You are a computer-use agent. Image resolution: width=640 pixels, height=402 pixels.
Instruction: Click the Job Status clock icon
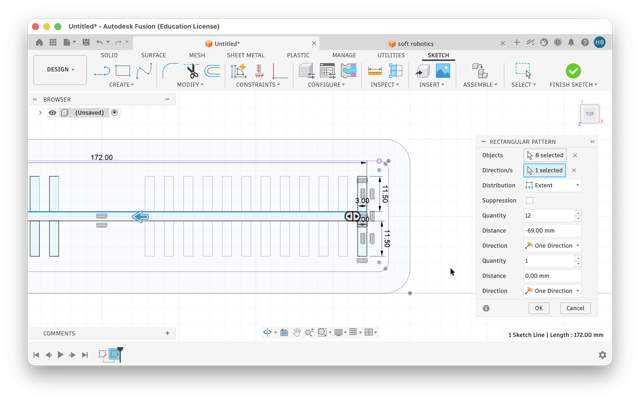(x=558, y=42)
